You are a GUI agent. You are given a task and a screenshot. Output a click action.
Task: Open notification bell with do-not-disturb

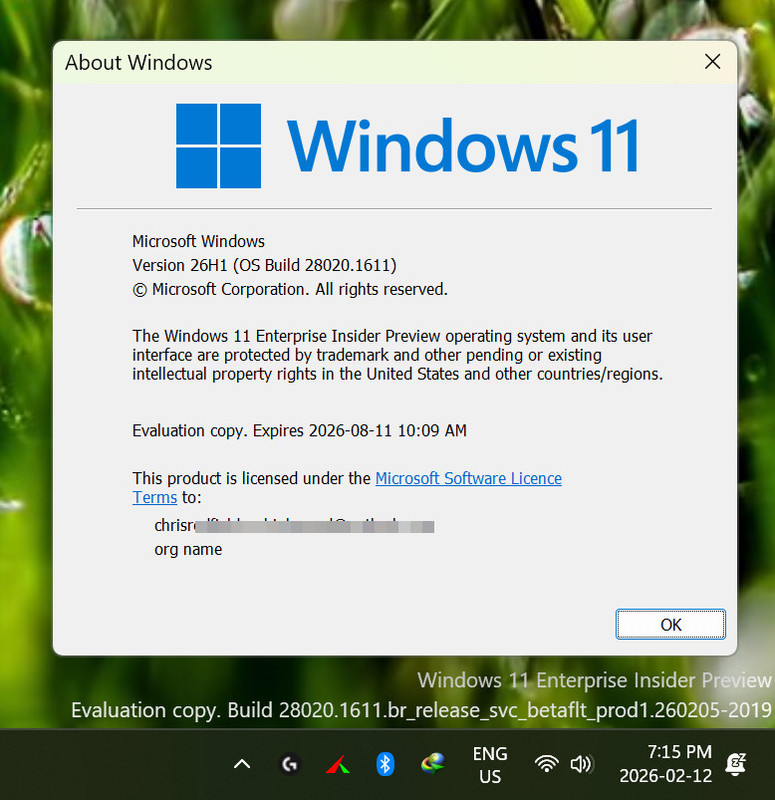tap(735, 764)
